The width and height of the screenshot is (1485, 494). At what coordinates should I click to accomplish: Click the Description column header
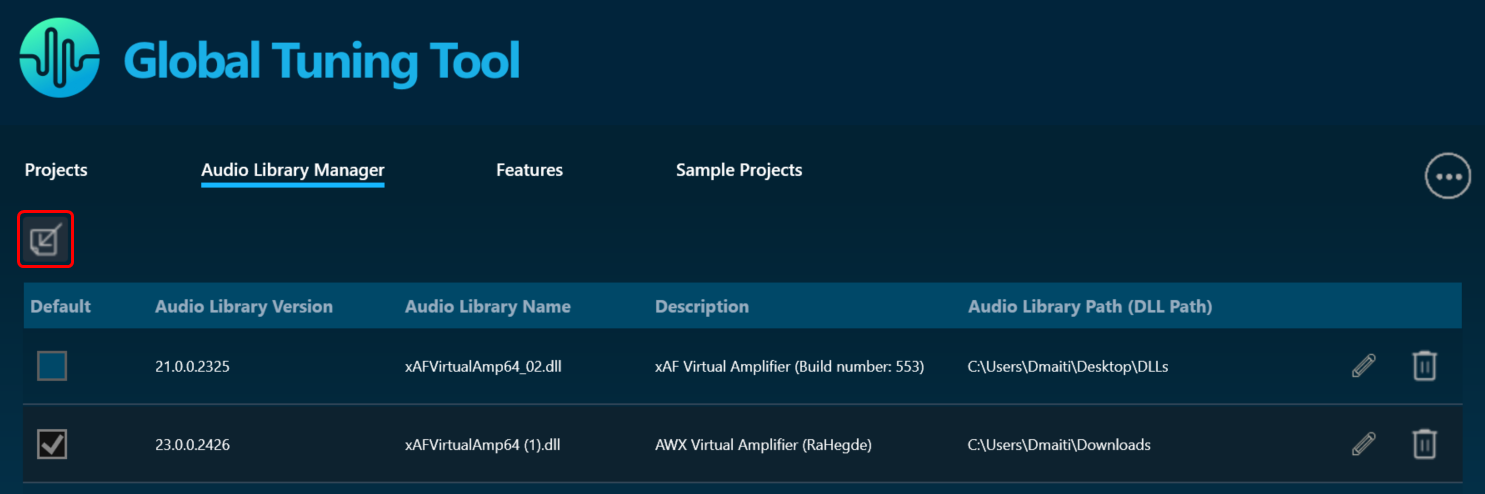(x=702, y=306)
